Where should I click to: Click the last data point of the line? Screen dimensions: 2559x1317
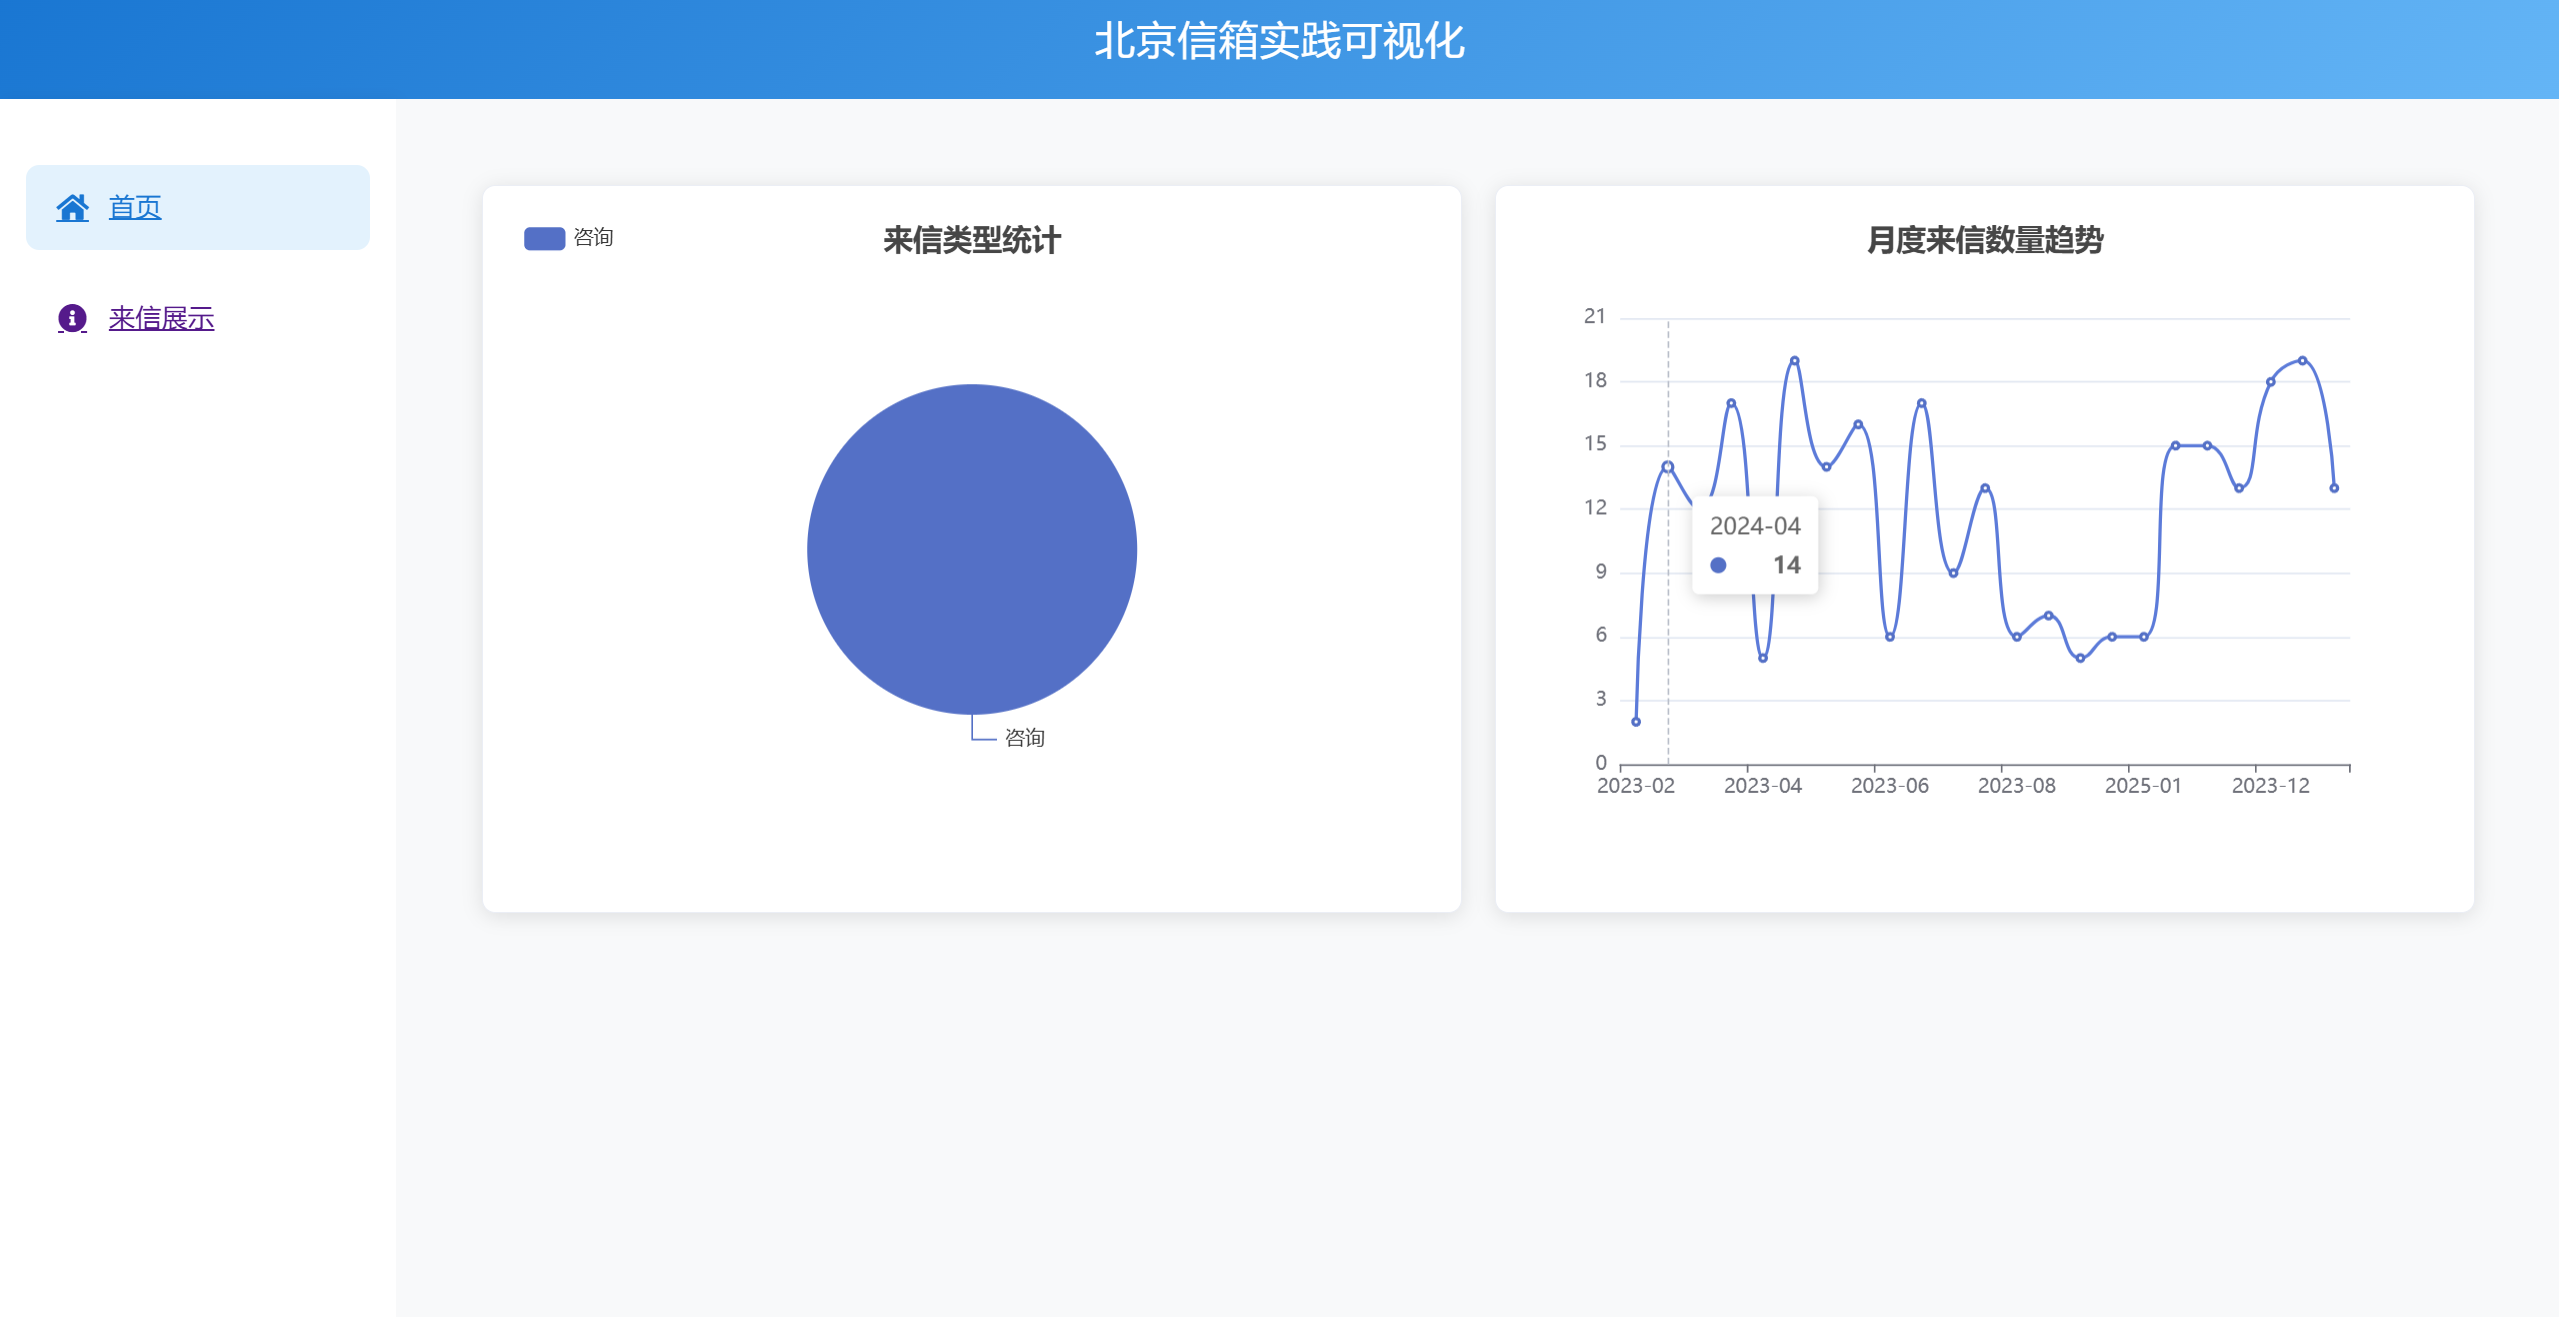click(2334, 488)
